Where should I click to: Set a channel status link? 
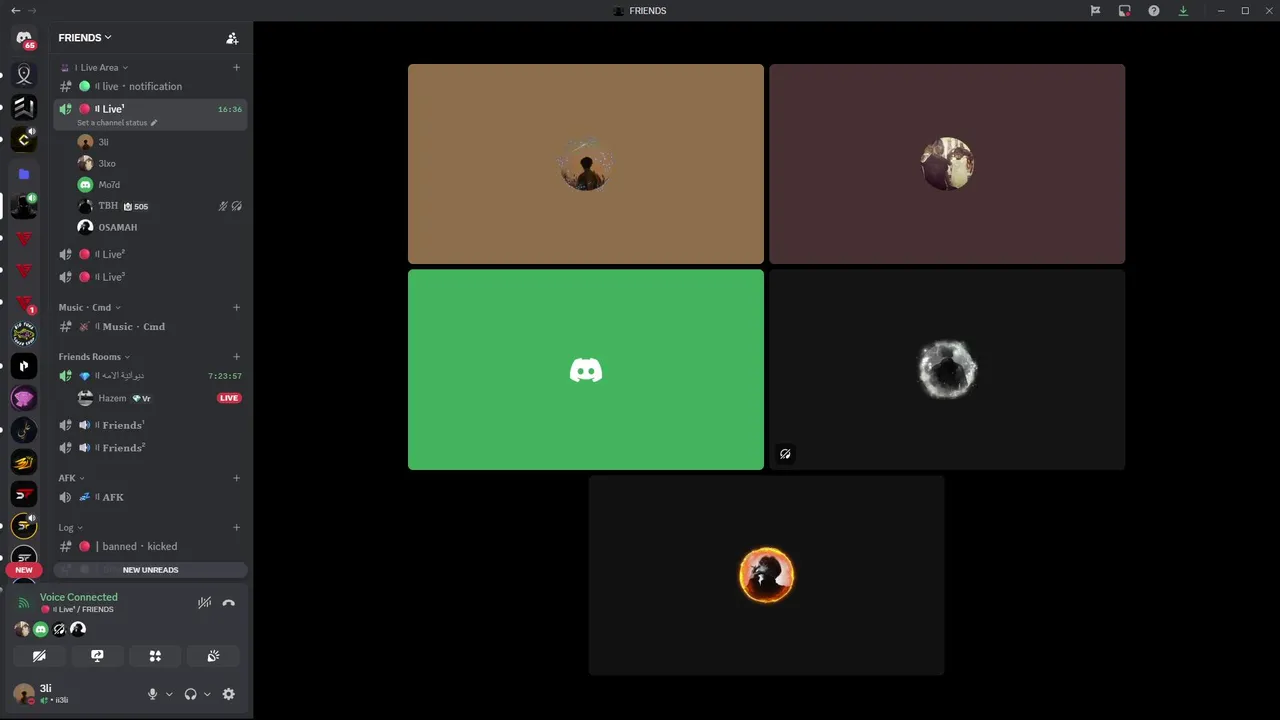pyautogui.click(x=116, y=123)
